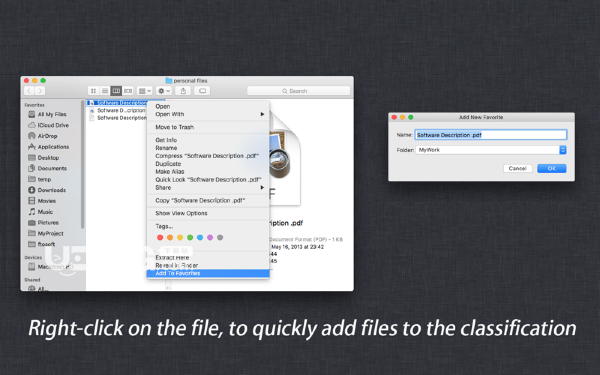The height and width of the screenshot is (375, 600).
Task: Apply the purple tag color
Action: coord(210,238)
